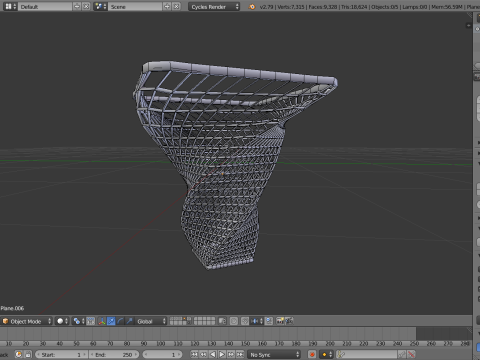
Task: Open the No Sync dropdown
Action: pyautogui.click(x=274, y=354)
